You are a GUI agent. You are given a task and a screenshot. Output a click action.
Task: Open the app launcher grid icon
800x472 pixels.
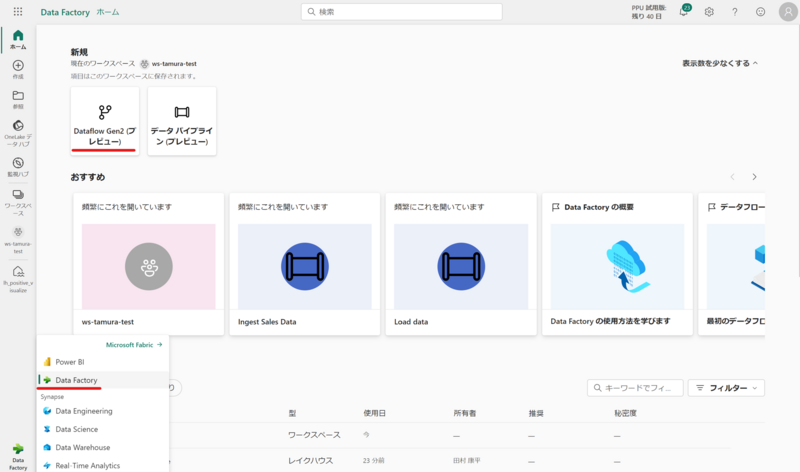18,11
